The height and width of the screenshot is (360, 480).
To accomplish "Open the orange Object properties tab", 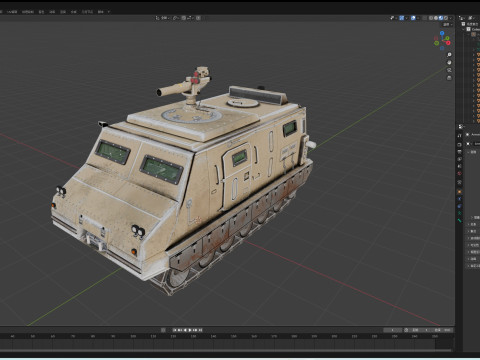I will (459, 192).
